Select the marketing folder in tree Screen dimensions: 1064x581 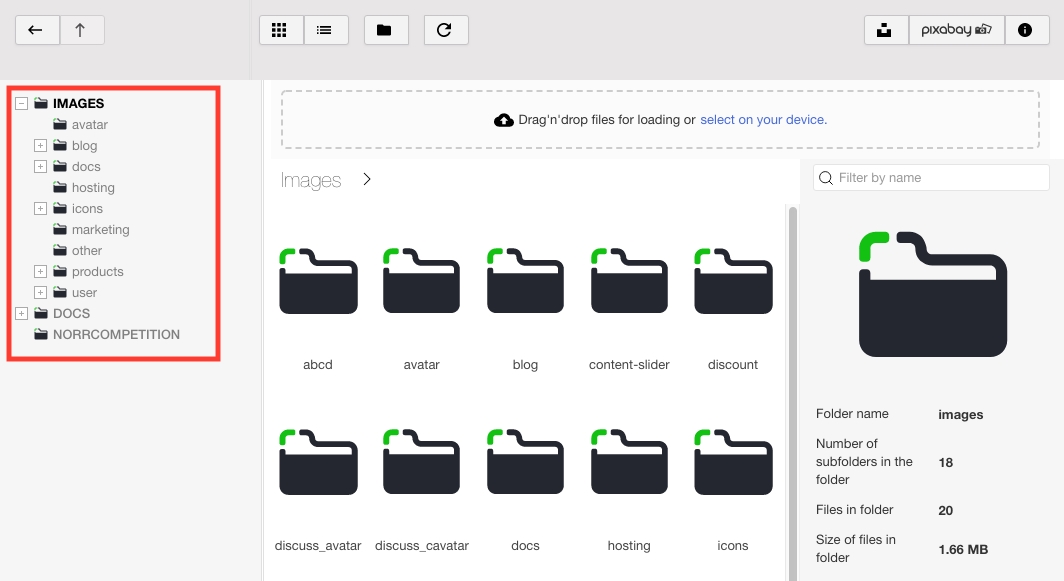coord(100,229)
